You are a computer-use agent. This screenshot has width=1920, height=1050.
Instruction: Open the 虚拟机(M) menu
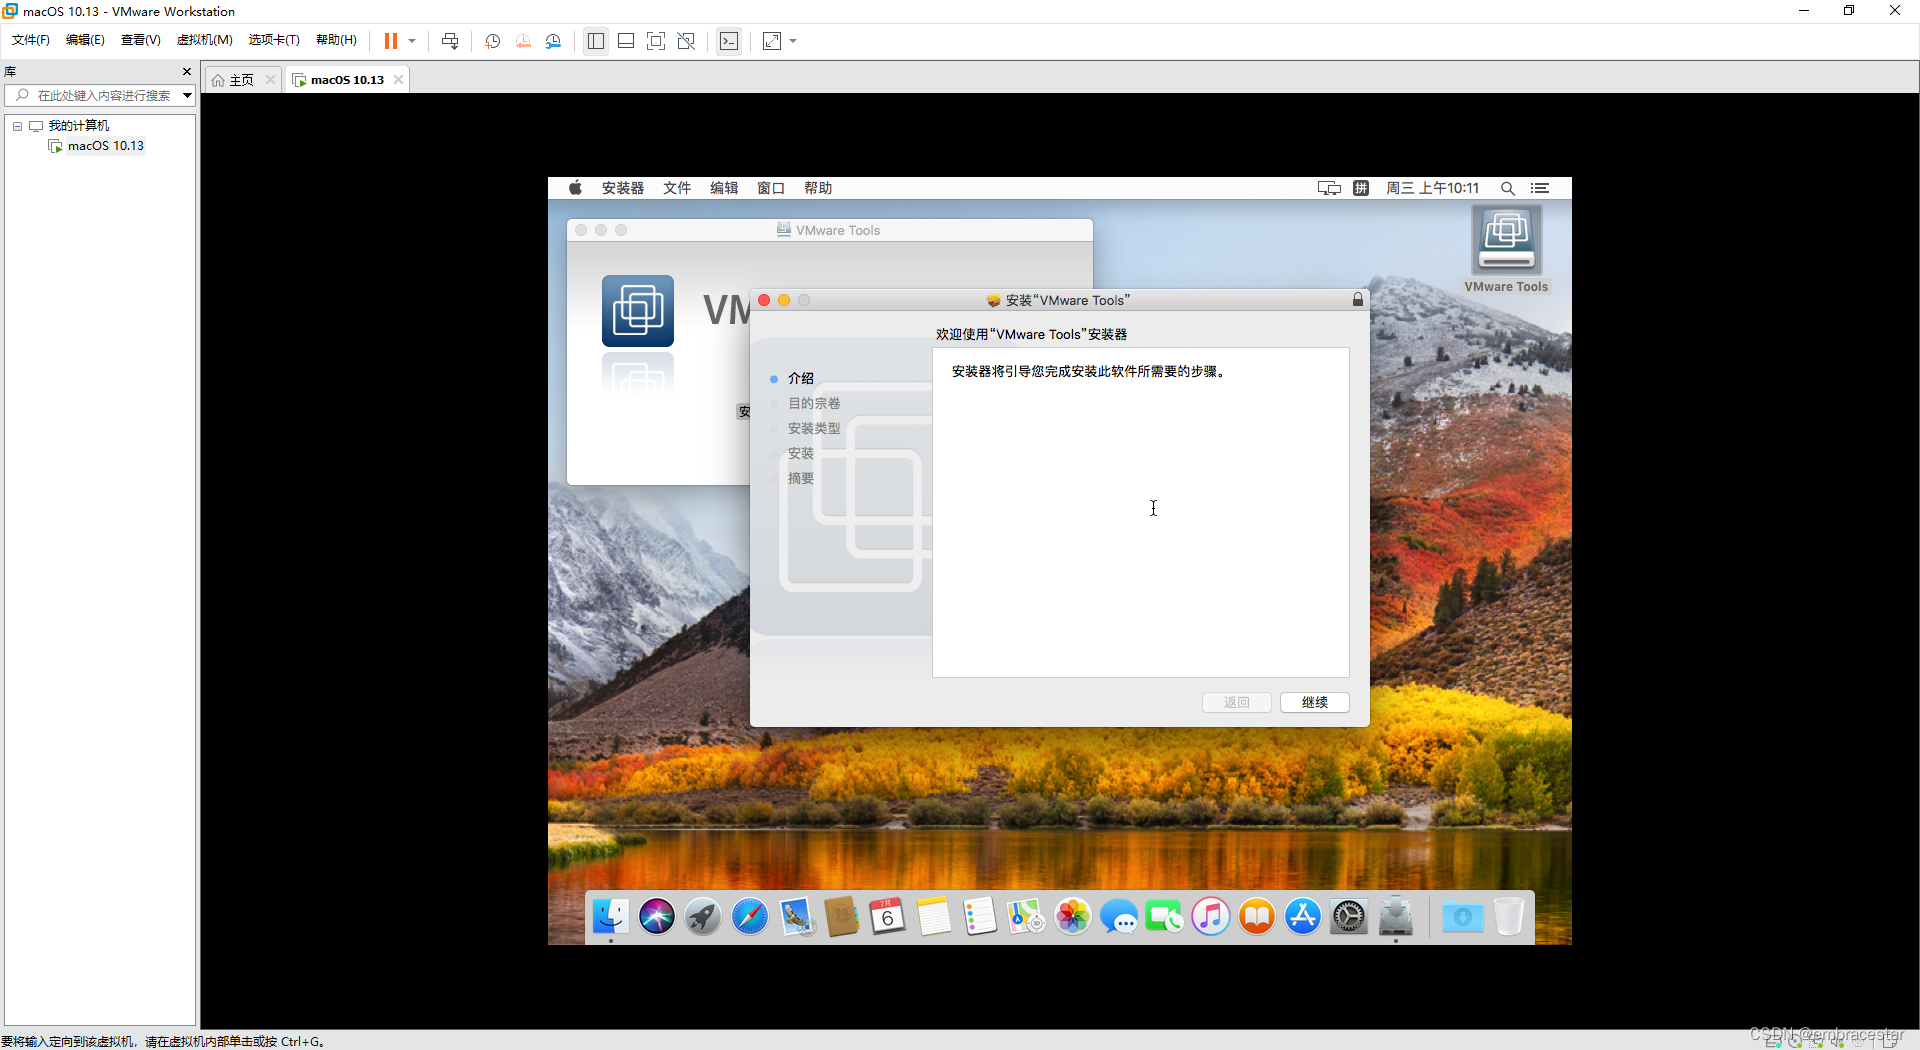click(205, 40)
